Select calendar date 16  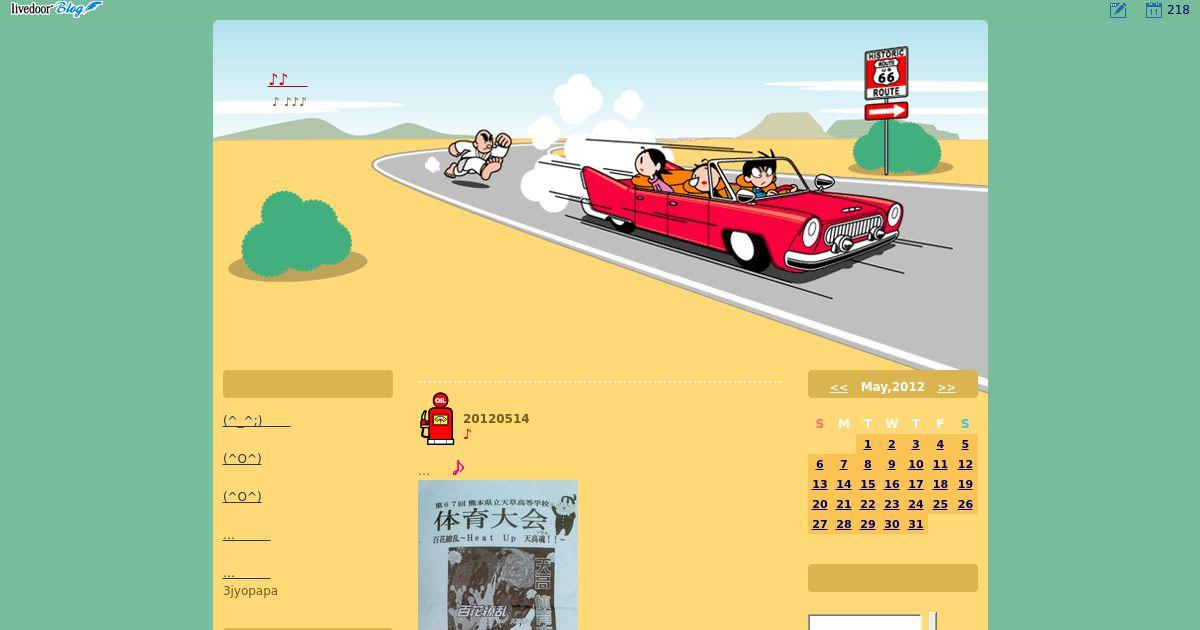pyautogui.click(x=891, y=484)
